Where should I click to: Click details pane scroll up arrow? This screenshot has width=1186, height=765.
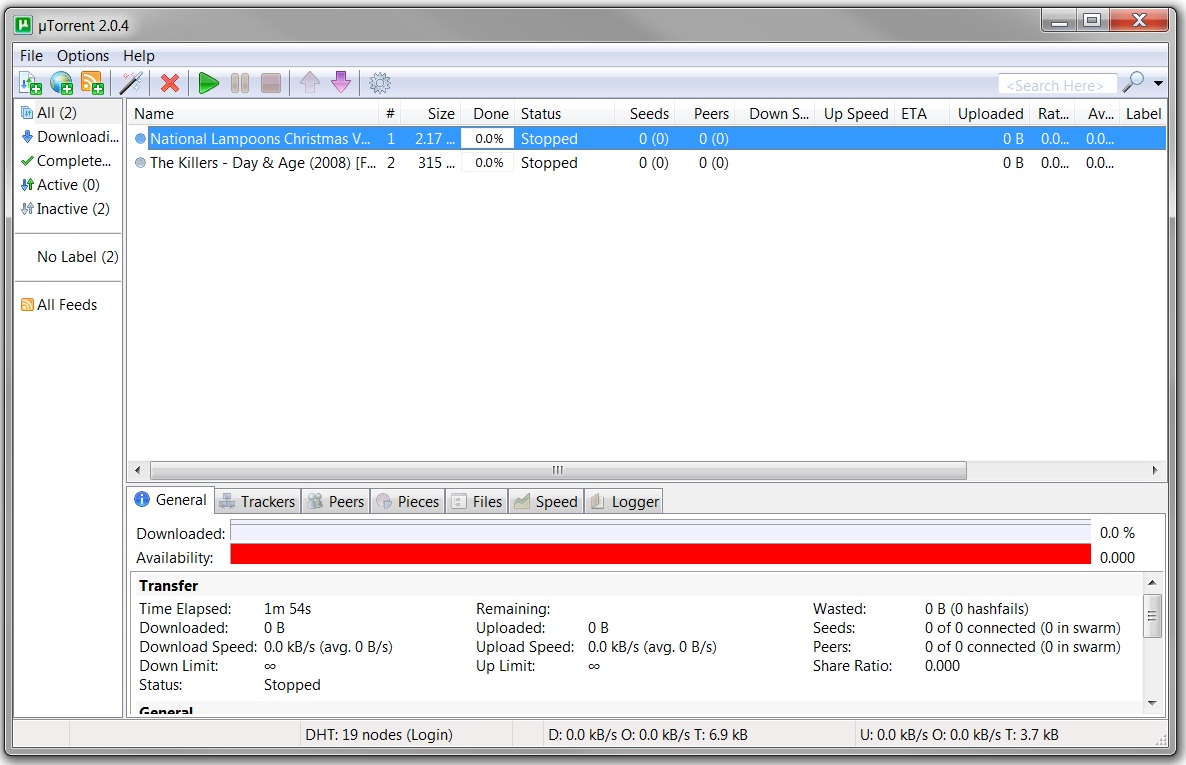pos(1152,582)
